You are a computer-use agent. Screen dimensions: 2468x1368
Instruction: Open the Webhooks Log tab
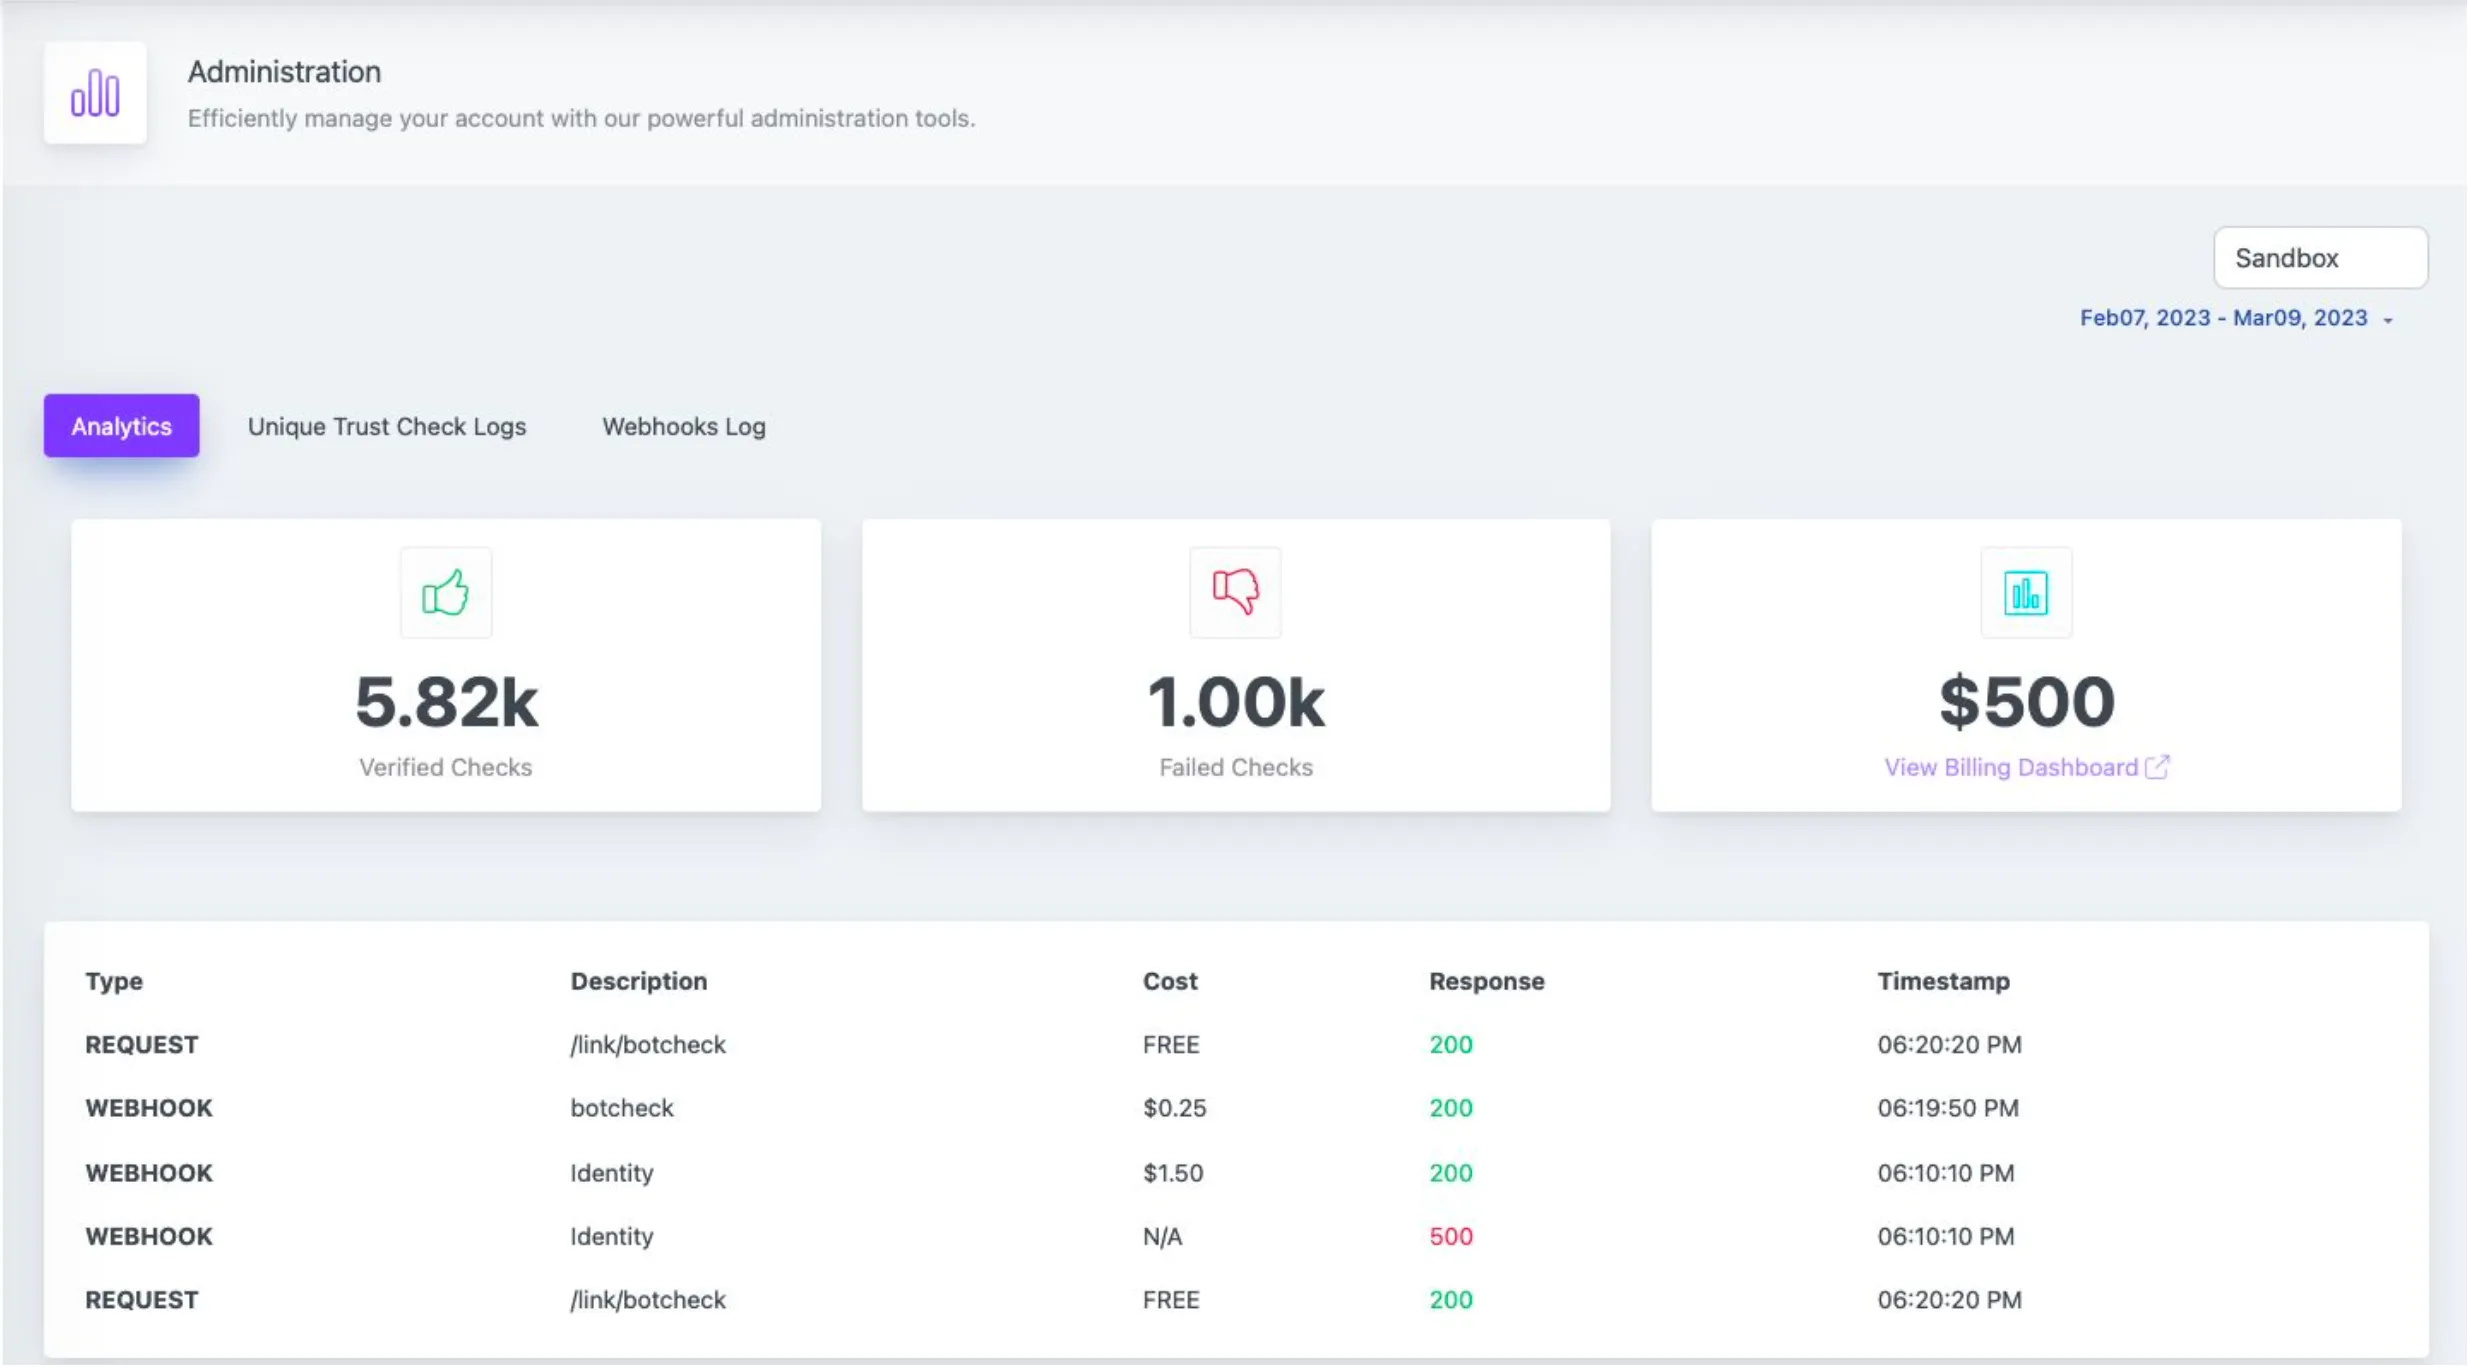tap(683, 426)
